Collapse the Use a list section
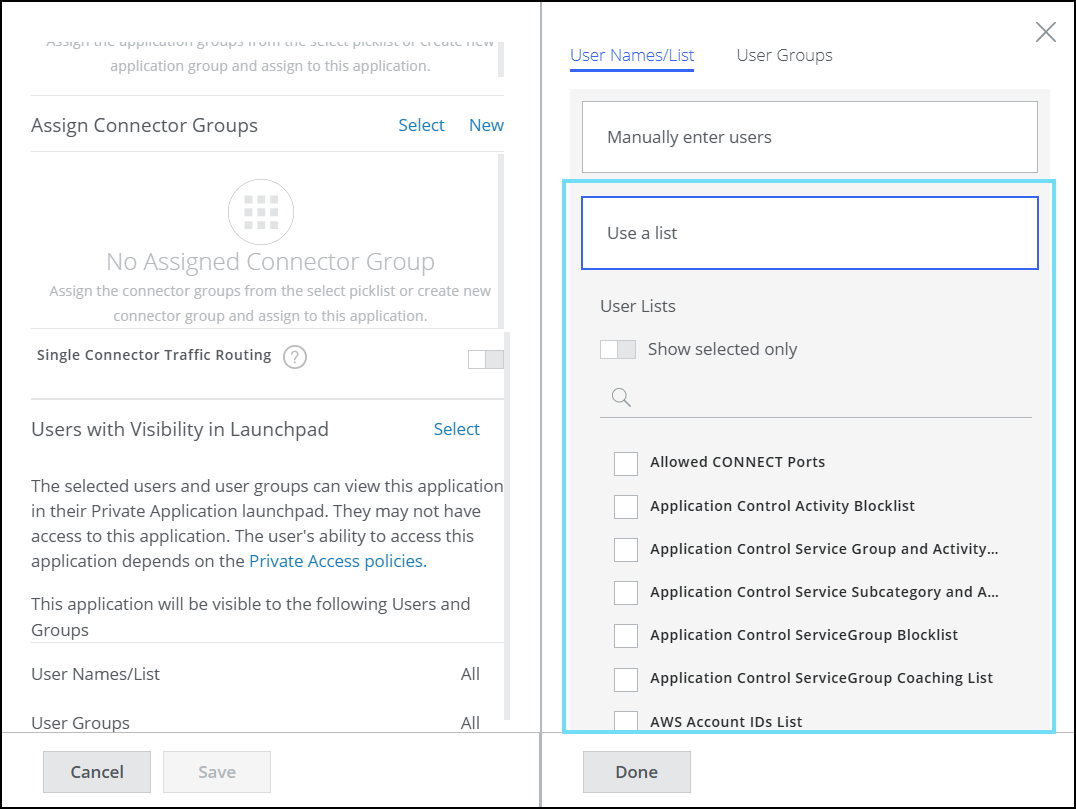This screenshot has width=1076, height=809. tap(809, 233)
